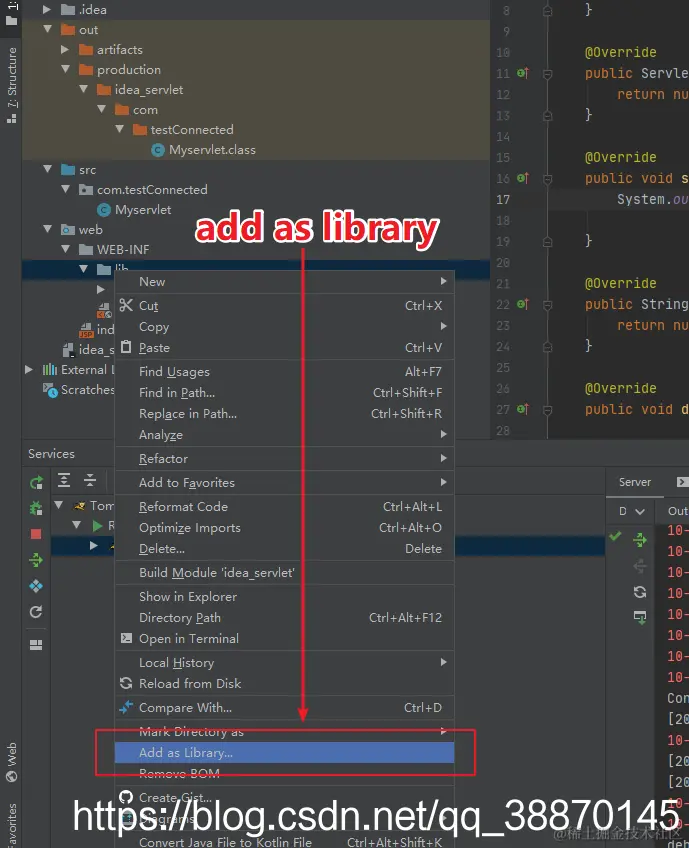This screenshot has height=848, width=689.
Task: Toggle code folding on line 11
Action: 547,74
